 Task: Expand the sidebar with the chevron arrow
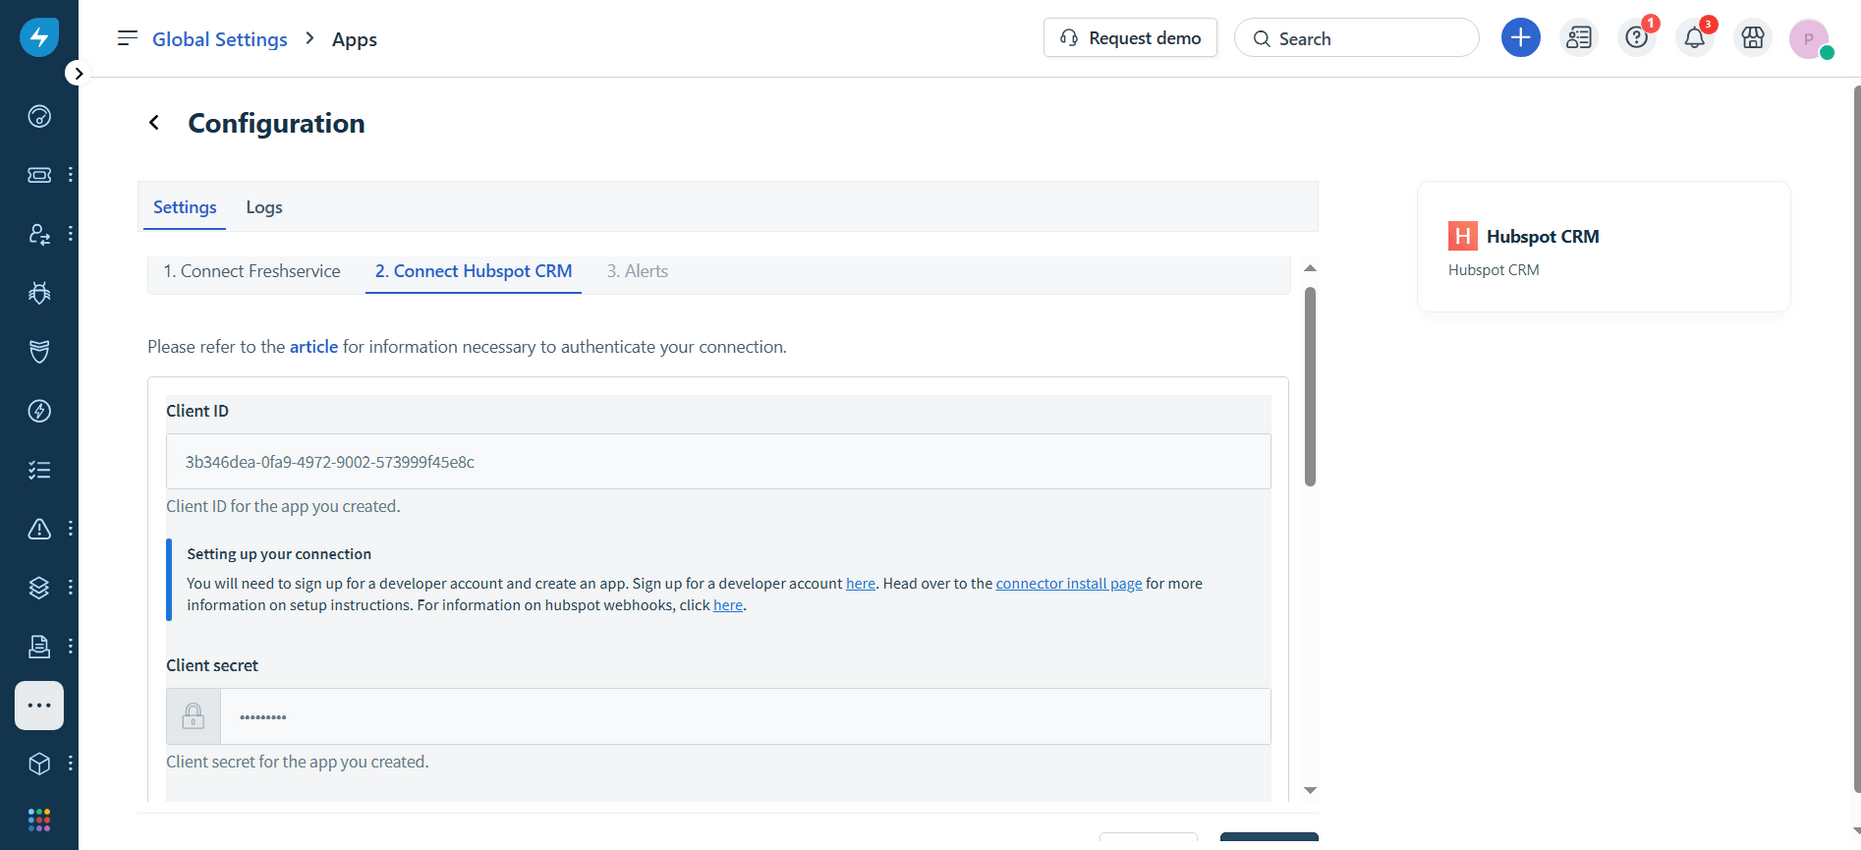coord(78,73)
